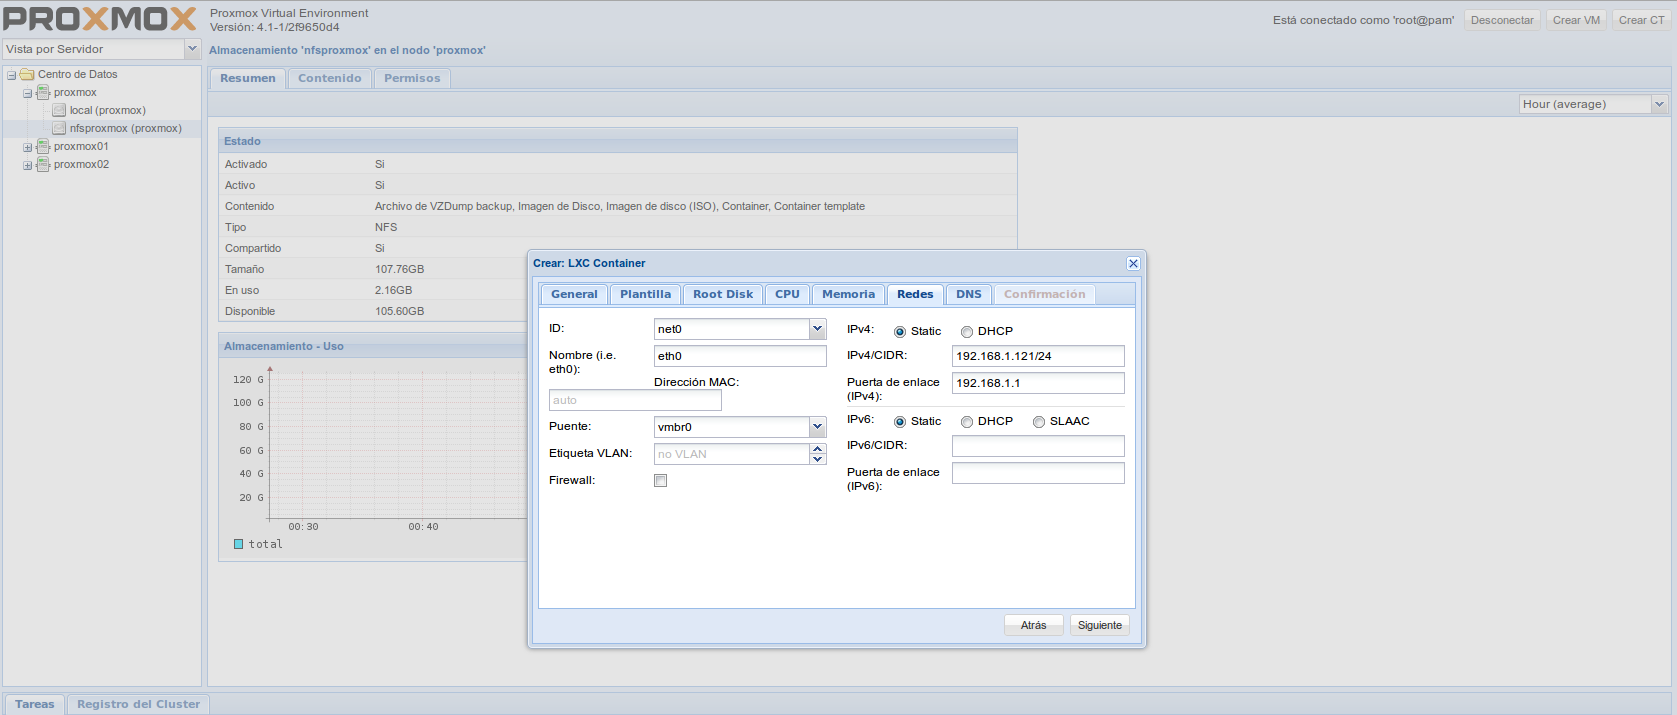Open the Contenido tab
The width and height of the screenshot is (1677, 715).
329,78
